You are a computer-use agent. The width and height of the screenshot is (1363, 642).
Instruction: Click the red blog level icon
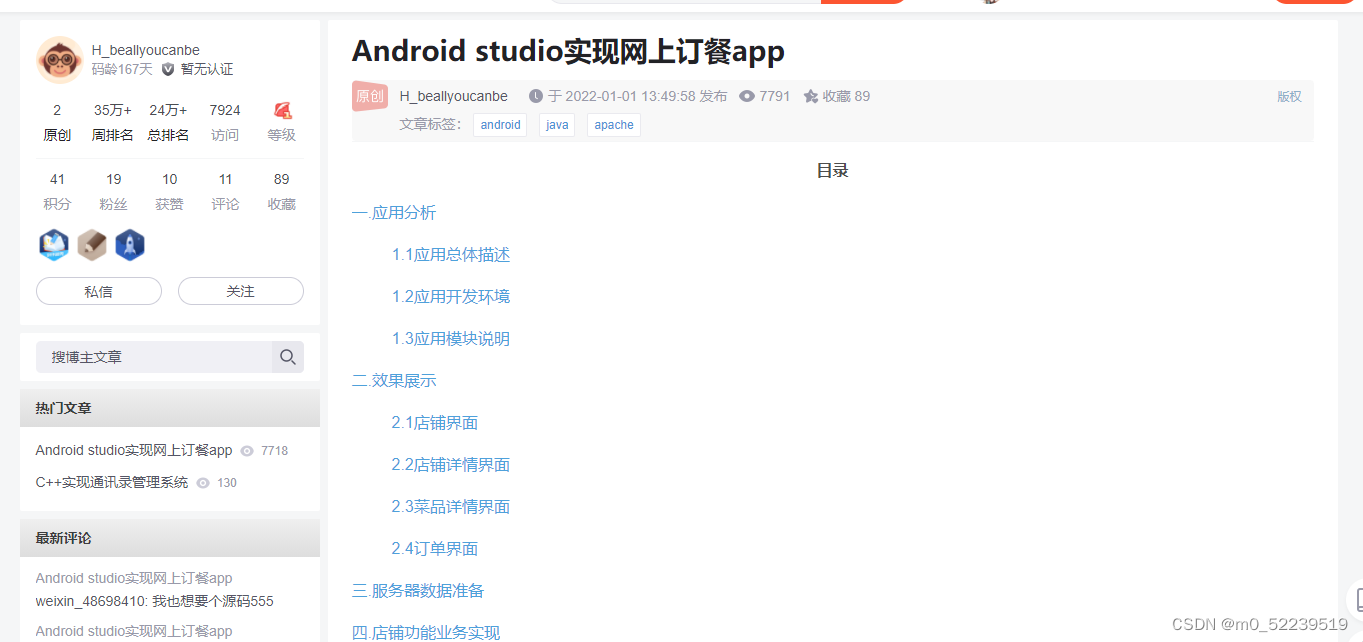click(x=282, y=110)
